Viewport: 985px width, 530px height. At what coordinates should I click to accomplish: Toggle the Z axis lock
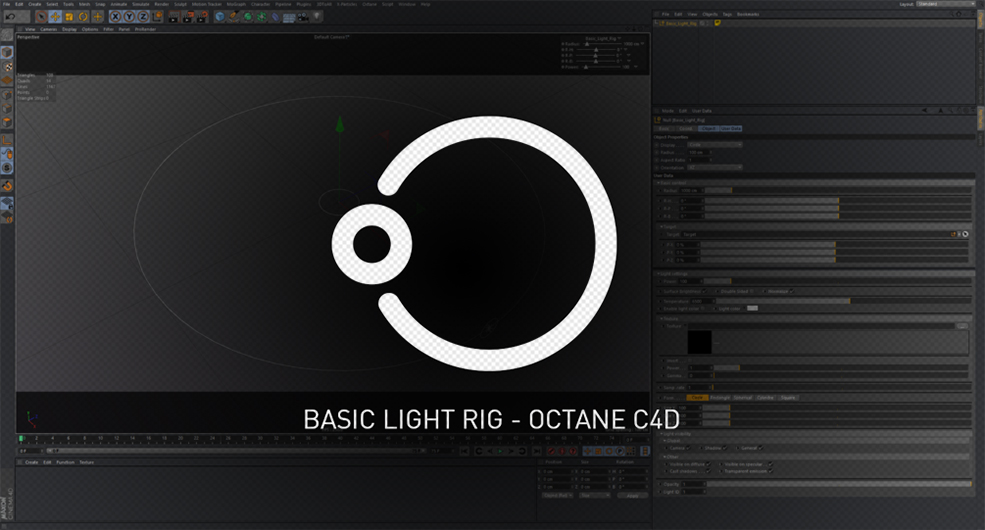(143, 17)
